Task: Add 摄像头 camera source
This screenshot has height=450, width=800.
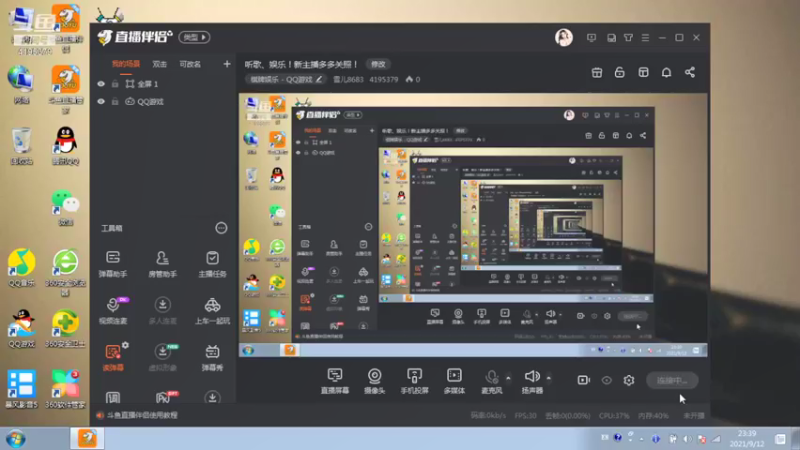Action: coord(374,381)
